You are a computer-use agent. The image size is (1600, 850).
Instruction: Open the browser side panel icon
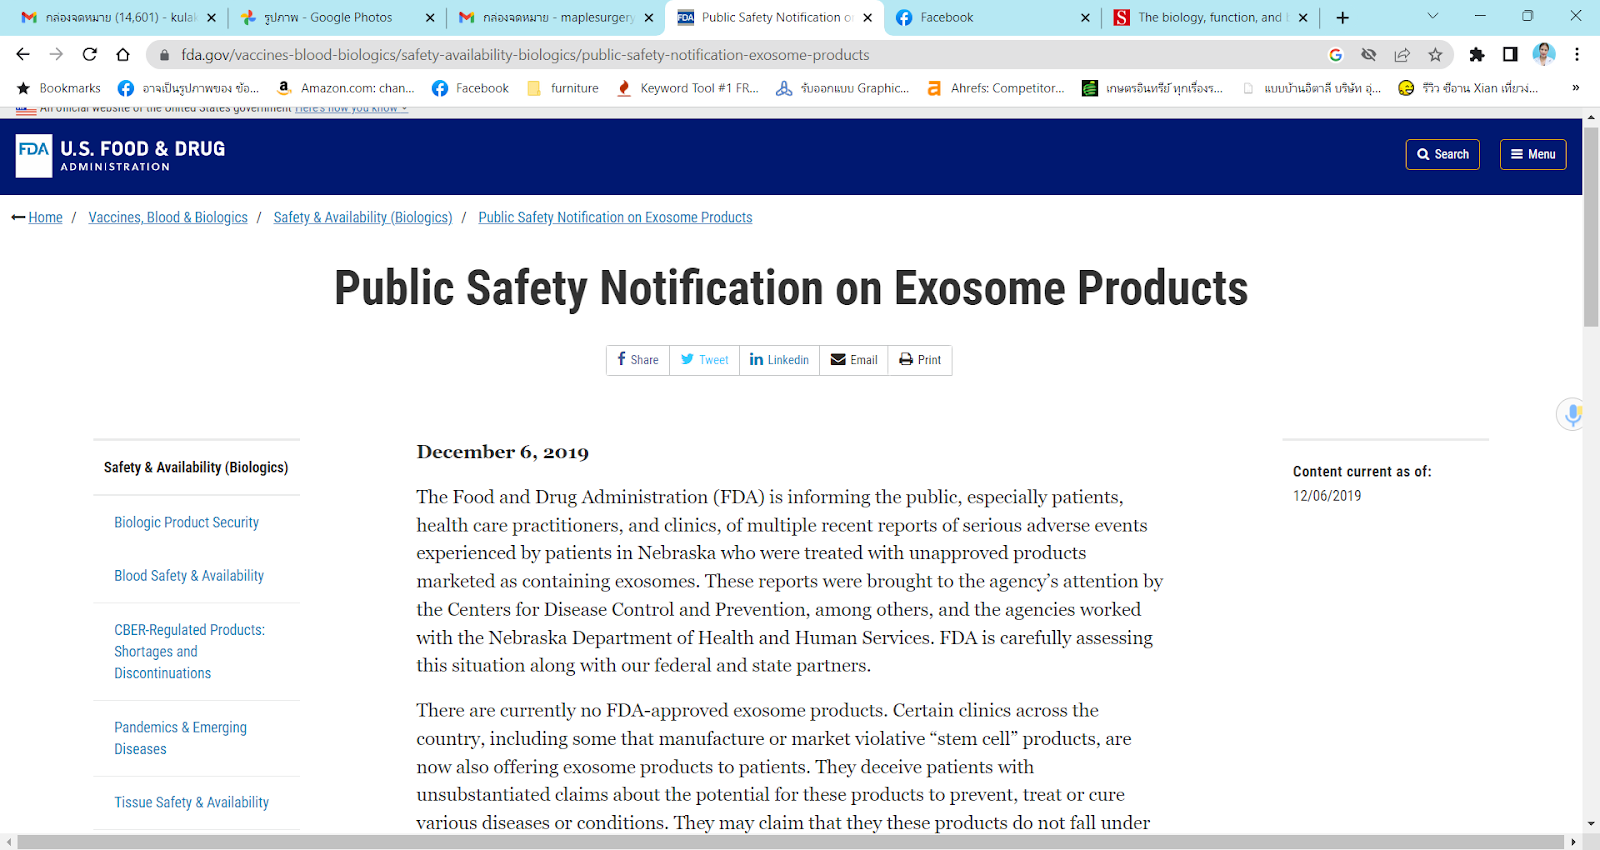point(1510,55)
